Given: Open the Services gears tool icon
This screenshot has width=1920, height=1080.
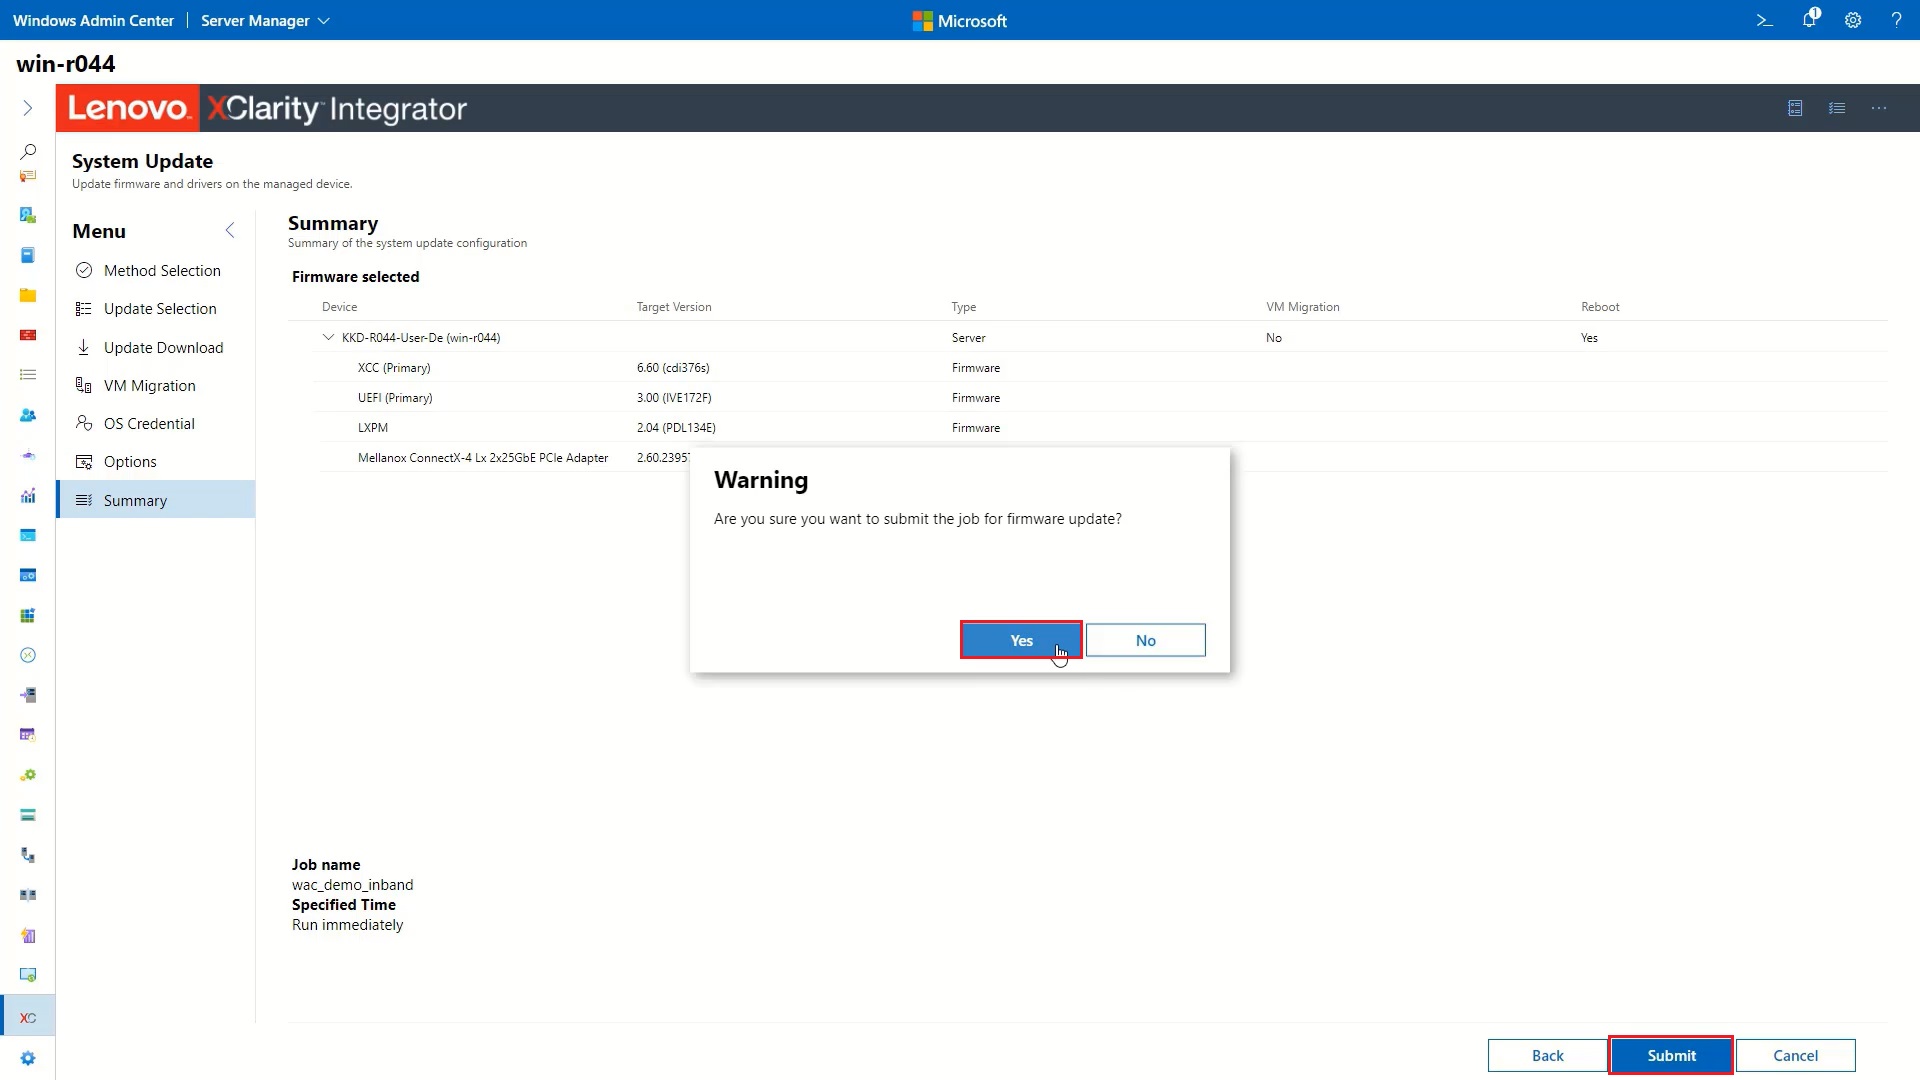Looking at the screenshot, I should [28, 775].
